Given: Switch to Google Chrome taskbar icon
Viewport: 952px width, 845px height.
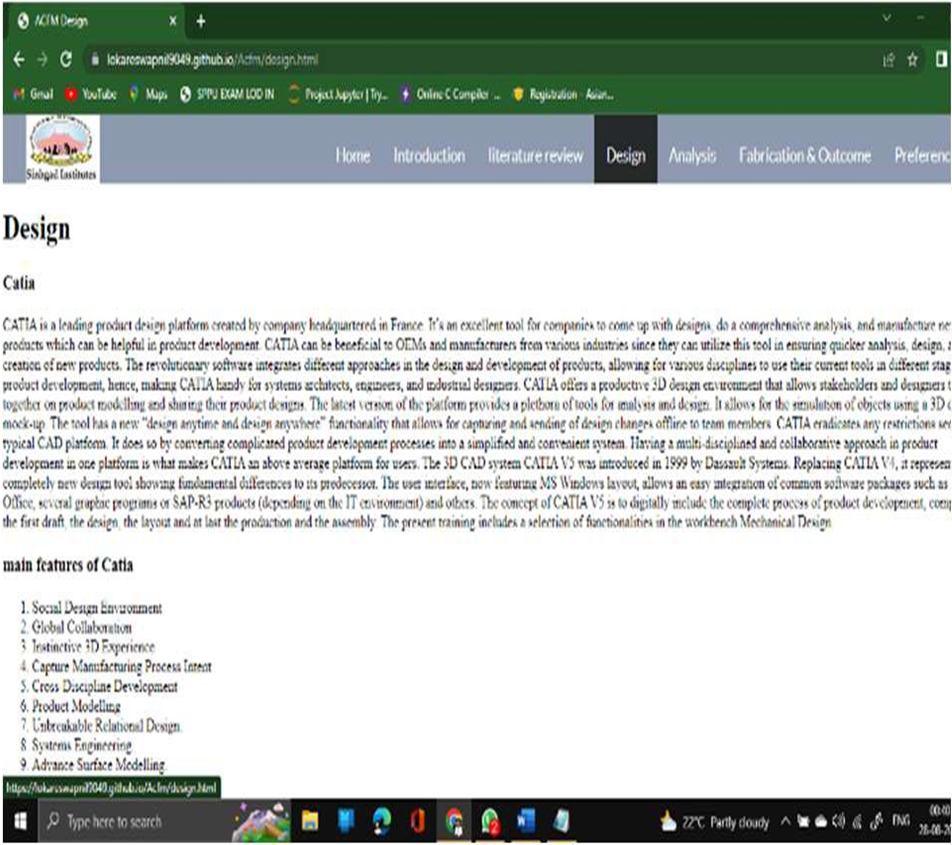Looking at the screenshot, I should [454, 822].
